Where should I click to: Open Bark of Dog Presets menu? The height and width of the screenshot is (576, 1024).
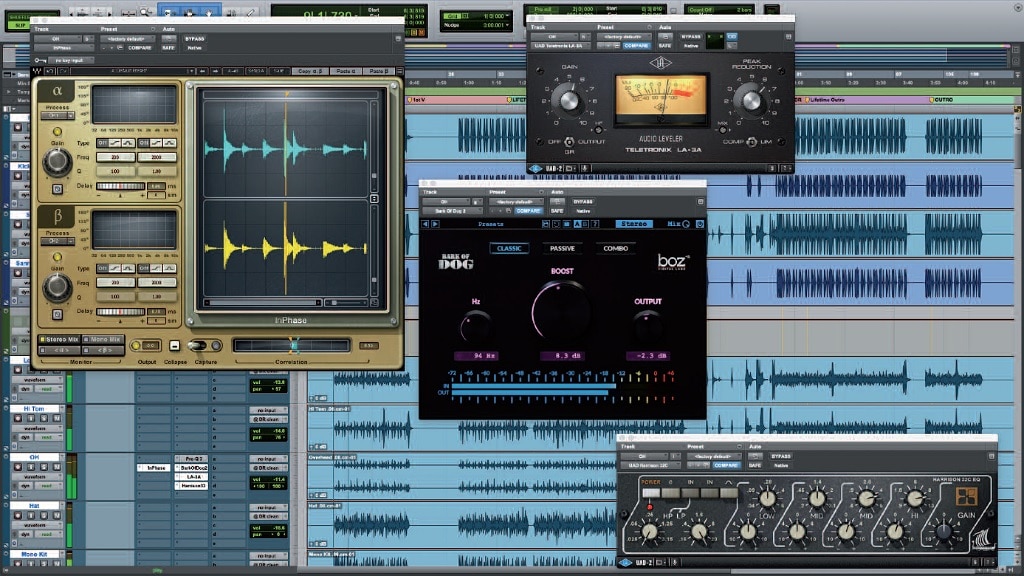click(490, 224)
